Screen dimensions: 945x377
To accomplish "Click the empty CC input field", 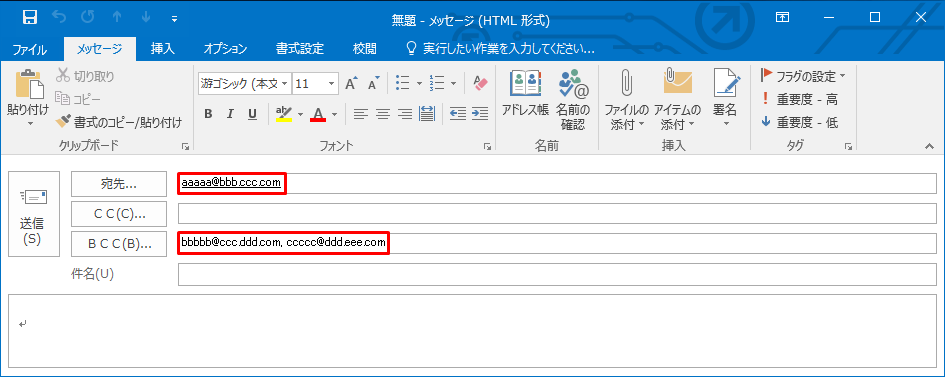I will pos(557,213).
